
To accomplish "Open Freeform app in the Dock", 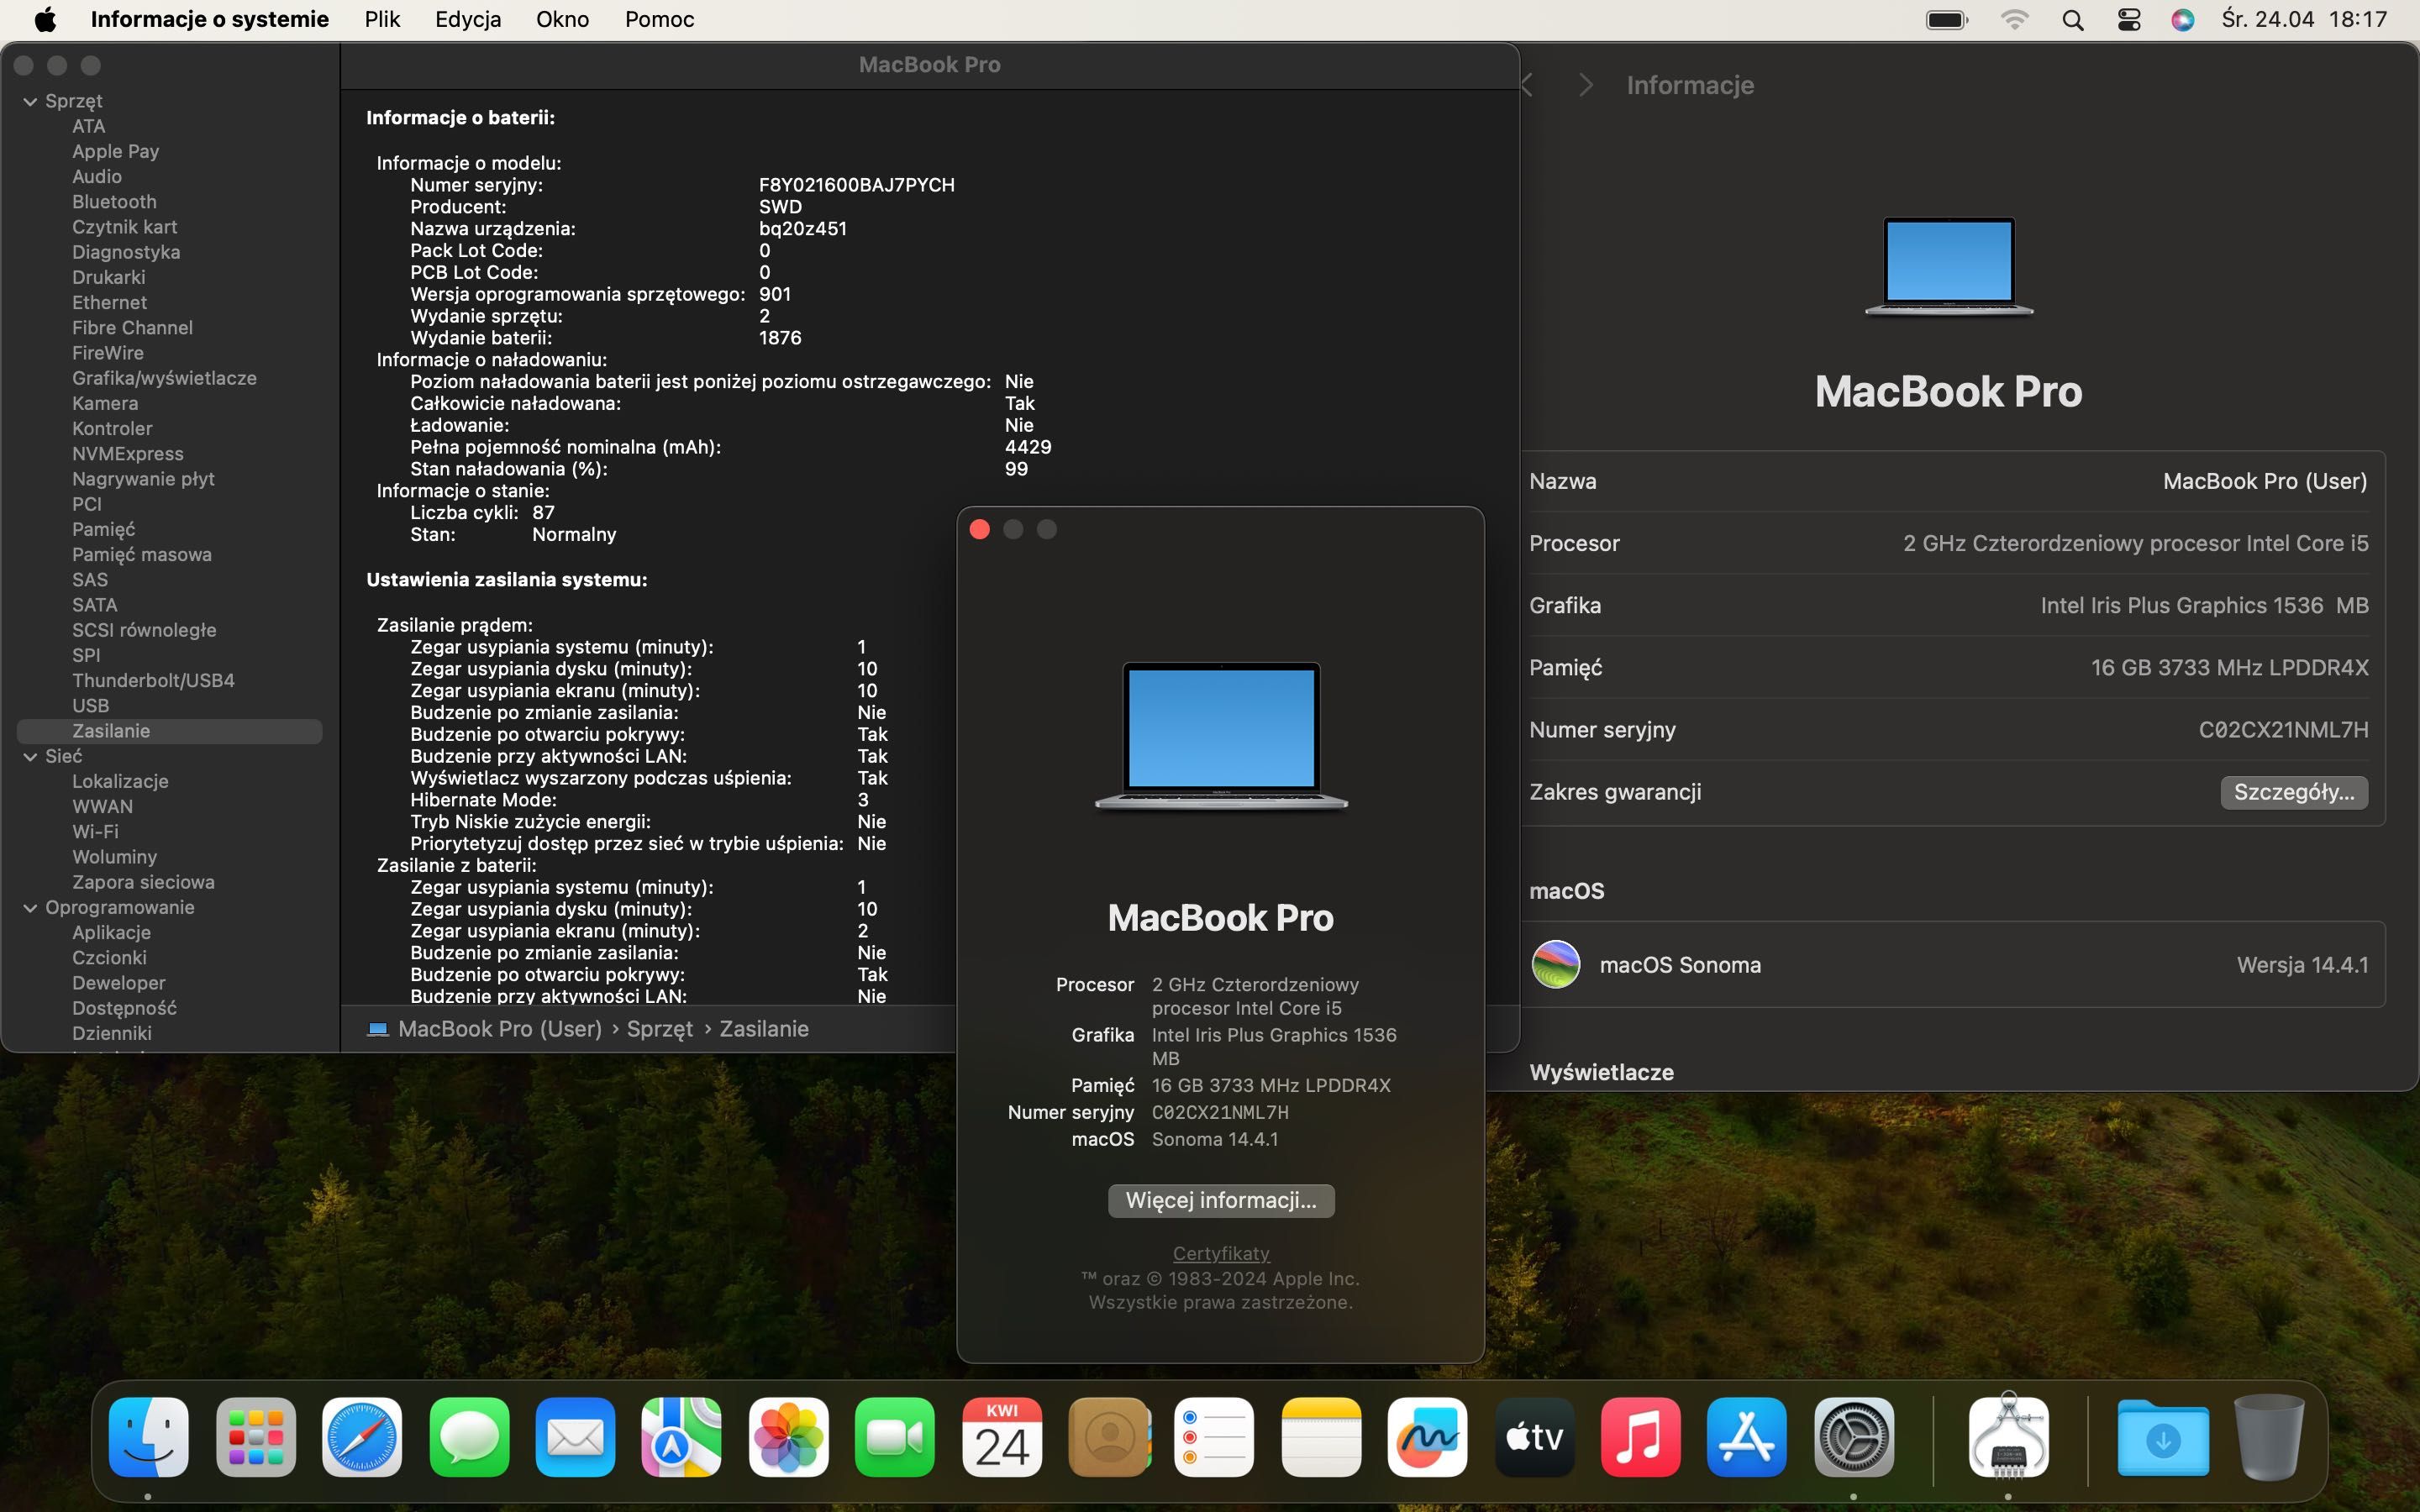I will pyautogui.click(x=1427, y=1437).
